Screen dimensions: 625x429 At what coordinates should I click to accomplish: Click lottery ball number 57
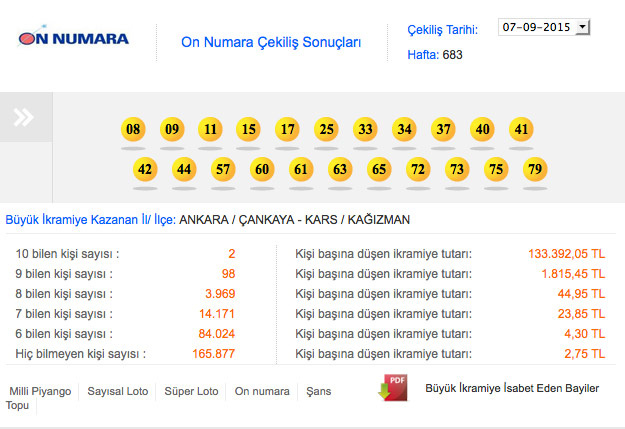[223, 169]
